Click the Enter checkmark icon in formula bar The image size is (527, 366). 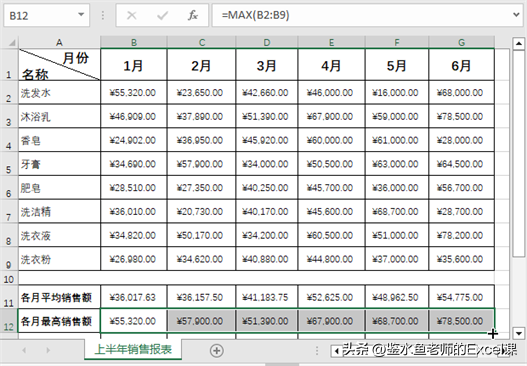tap(163, 15)
